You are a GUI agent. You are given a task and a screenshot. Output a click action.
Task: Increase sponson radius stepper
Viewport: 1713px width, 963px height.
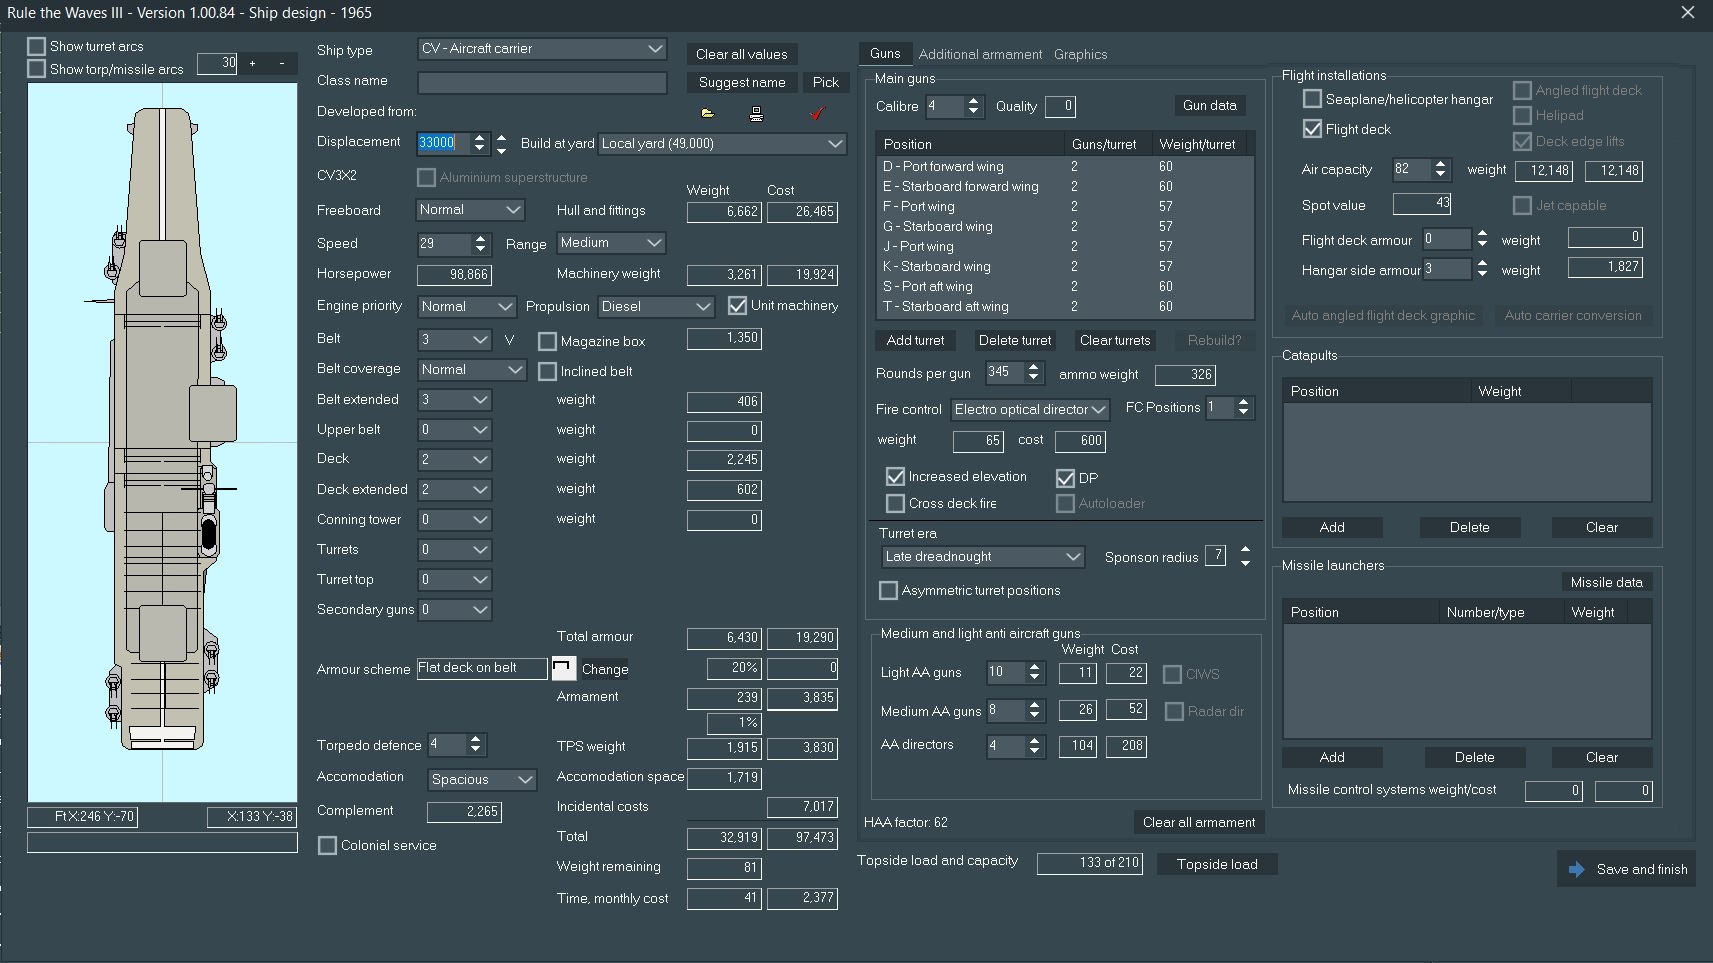tap(1245, 550)
